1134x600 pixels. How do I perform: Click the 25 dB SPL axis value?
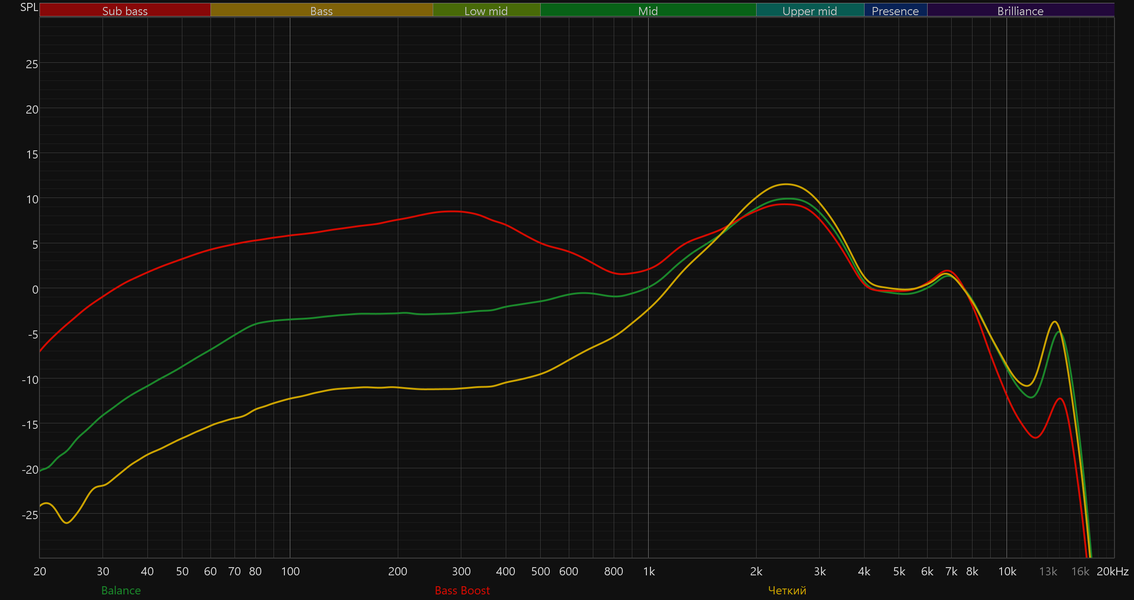click(32, 64)
